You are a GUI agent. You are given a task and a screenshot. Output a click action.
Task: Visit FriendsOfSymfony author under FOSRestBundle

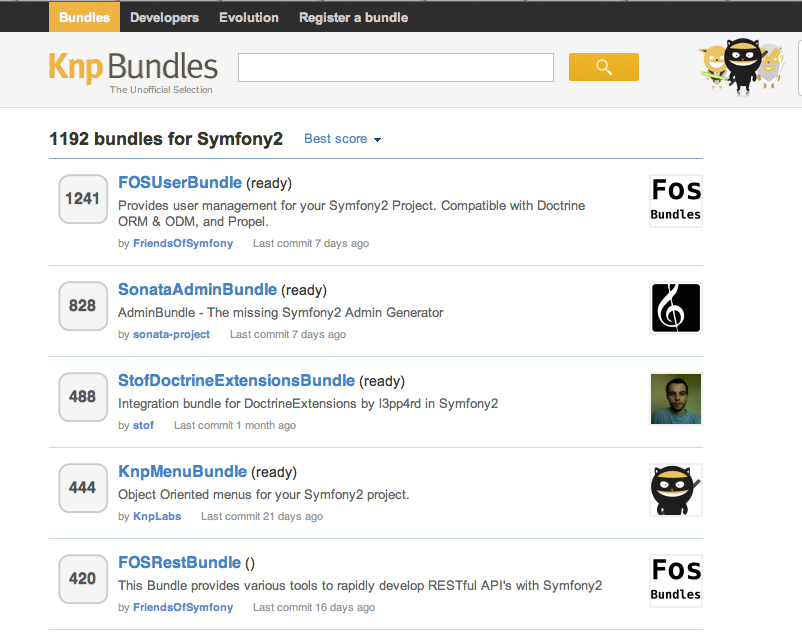click(x=183, y=608)
